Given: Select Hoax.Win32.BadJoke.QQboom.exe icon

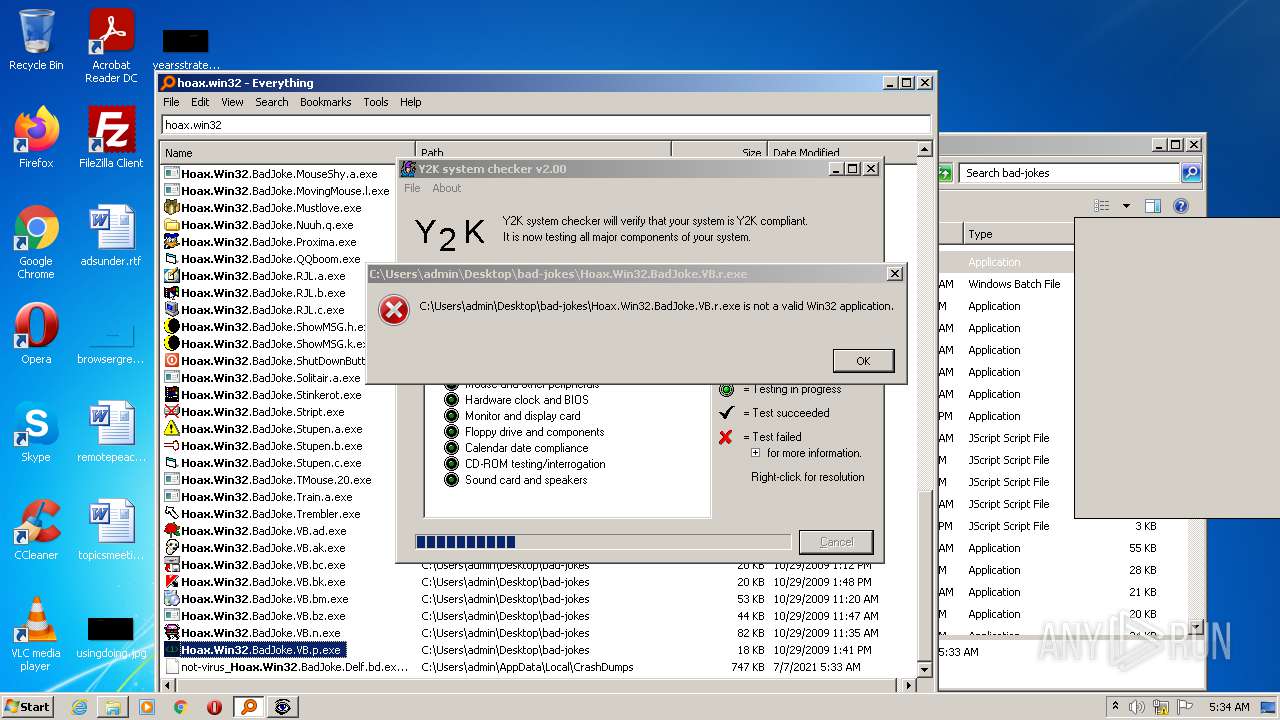Looking at the screenshot, I should [x=172, y=259].
